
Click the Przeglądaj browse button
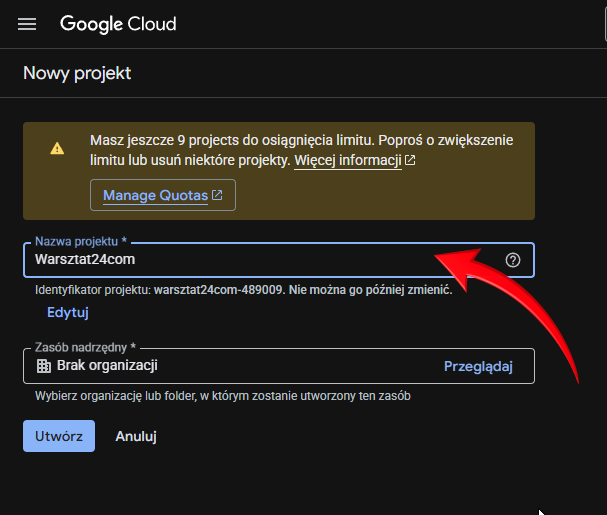point(478,366)
